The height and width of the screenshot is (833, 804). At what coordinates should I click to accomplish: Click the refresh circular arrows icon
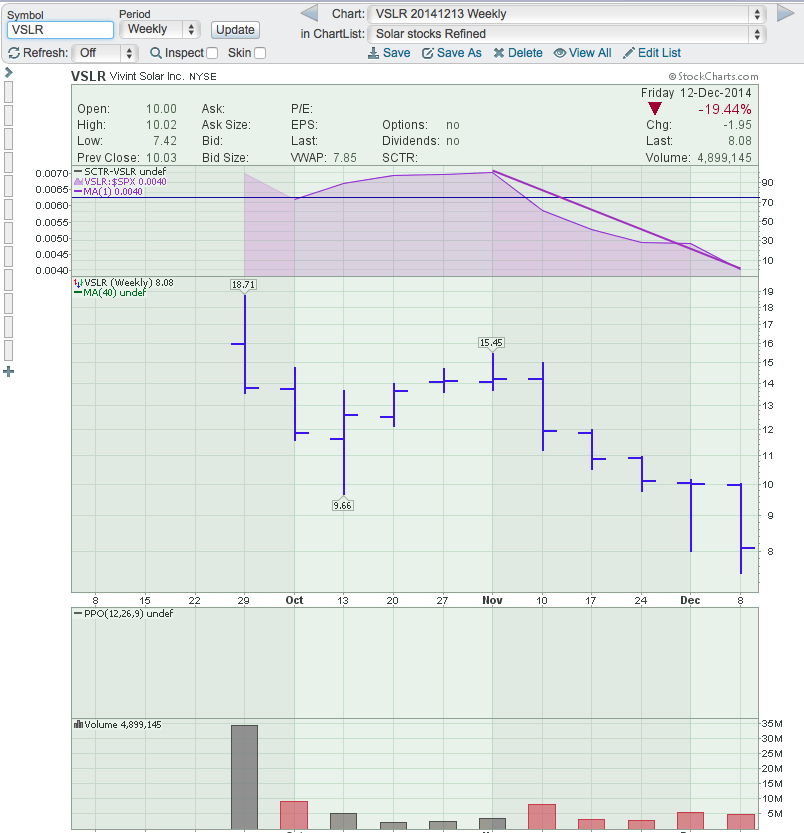pyautogui.click(x=14, y=53)
